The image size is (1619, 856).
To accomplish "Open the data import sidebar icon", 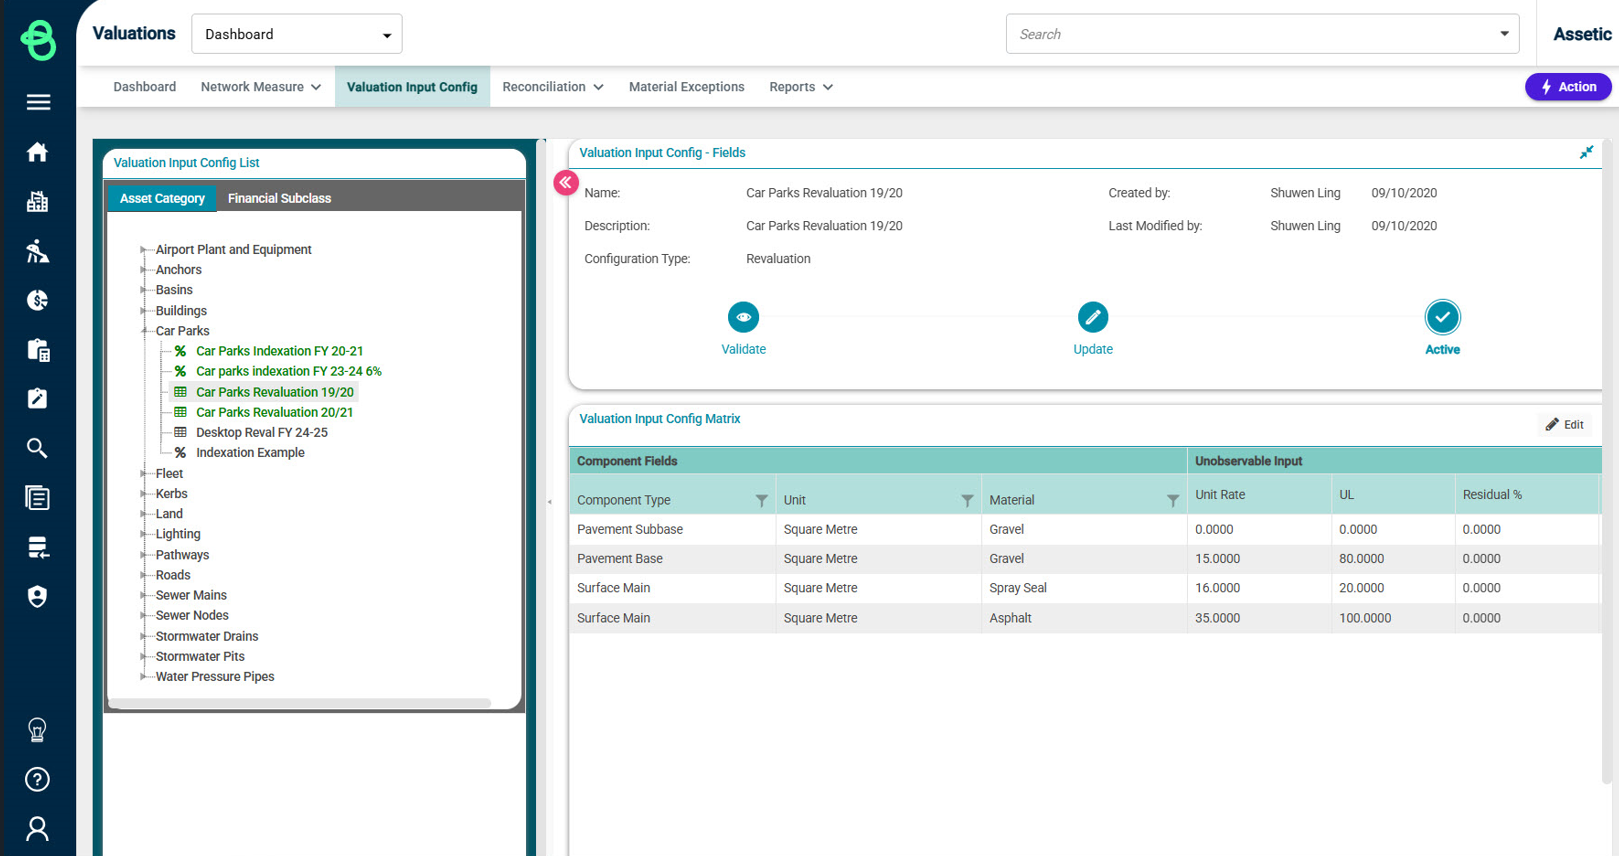I will (37, 547).
